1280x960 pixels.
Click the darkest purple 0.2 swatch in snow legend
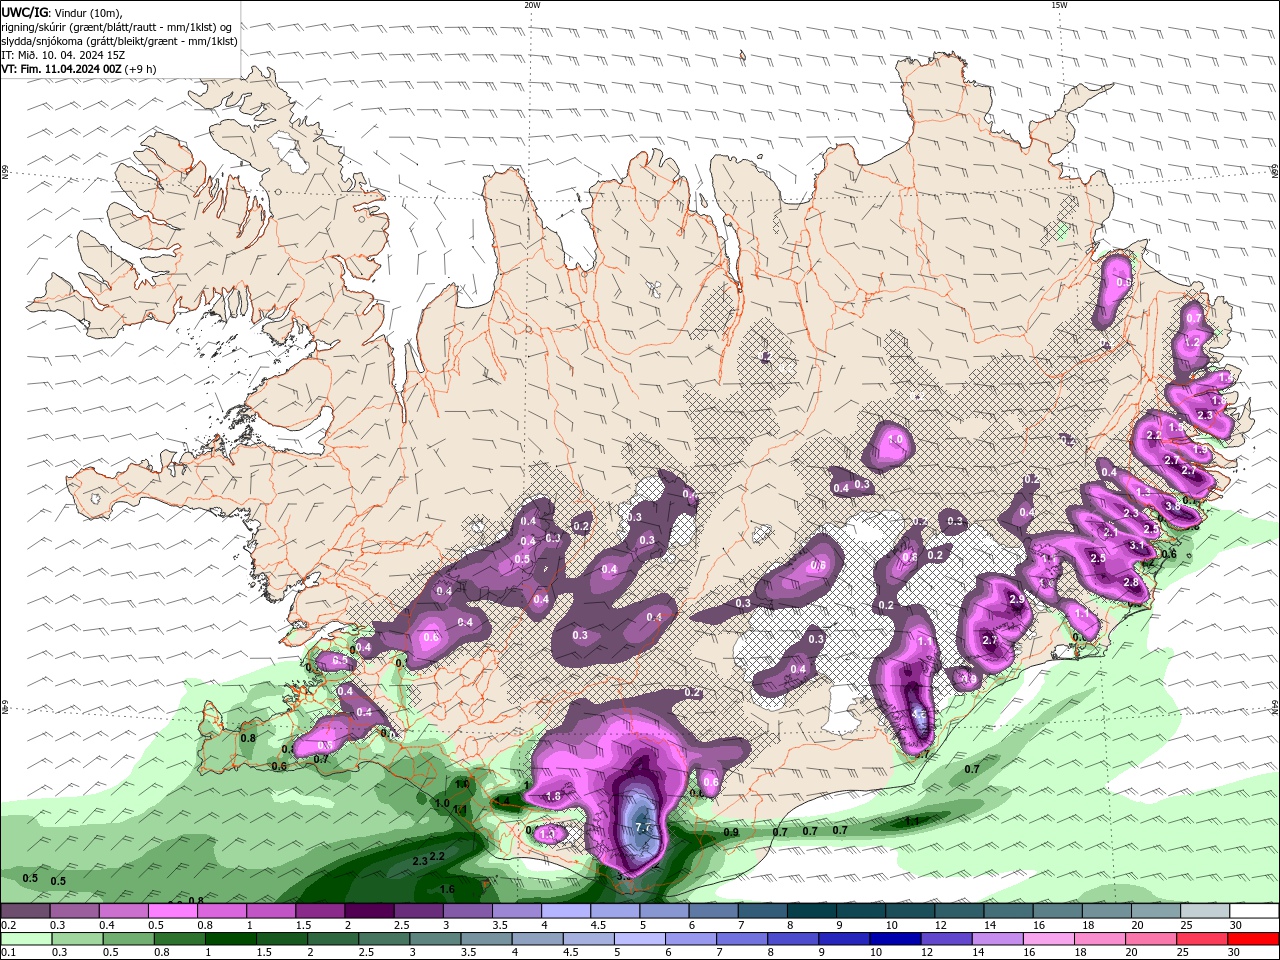click(x=25, y=911)
